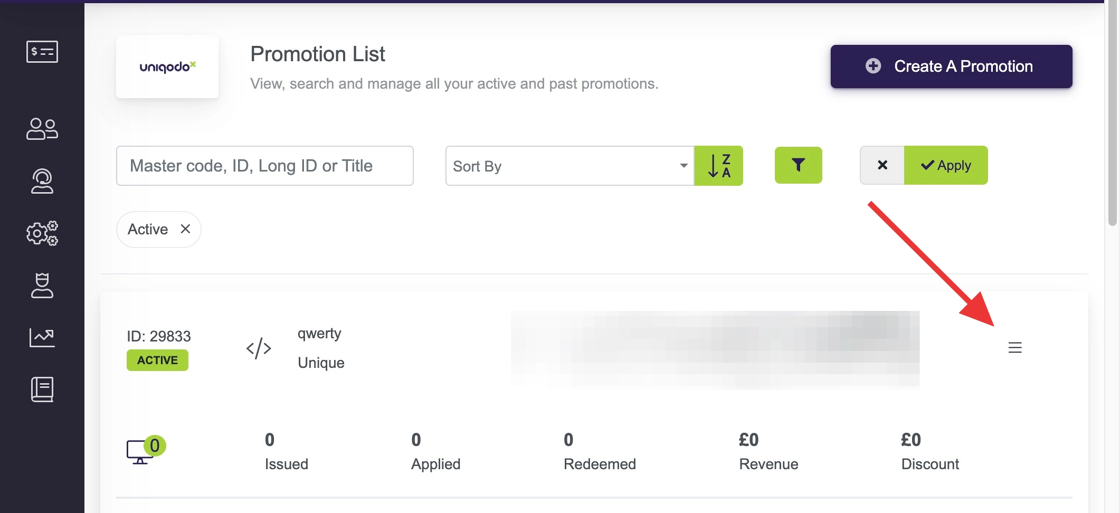Click the admin user sidebar icon

(42, 286)
